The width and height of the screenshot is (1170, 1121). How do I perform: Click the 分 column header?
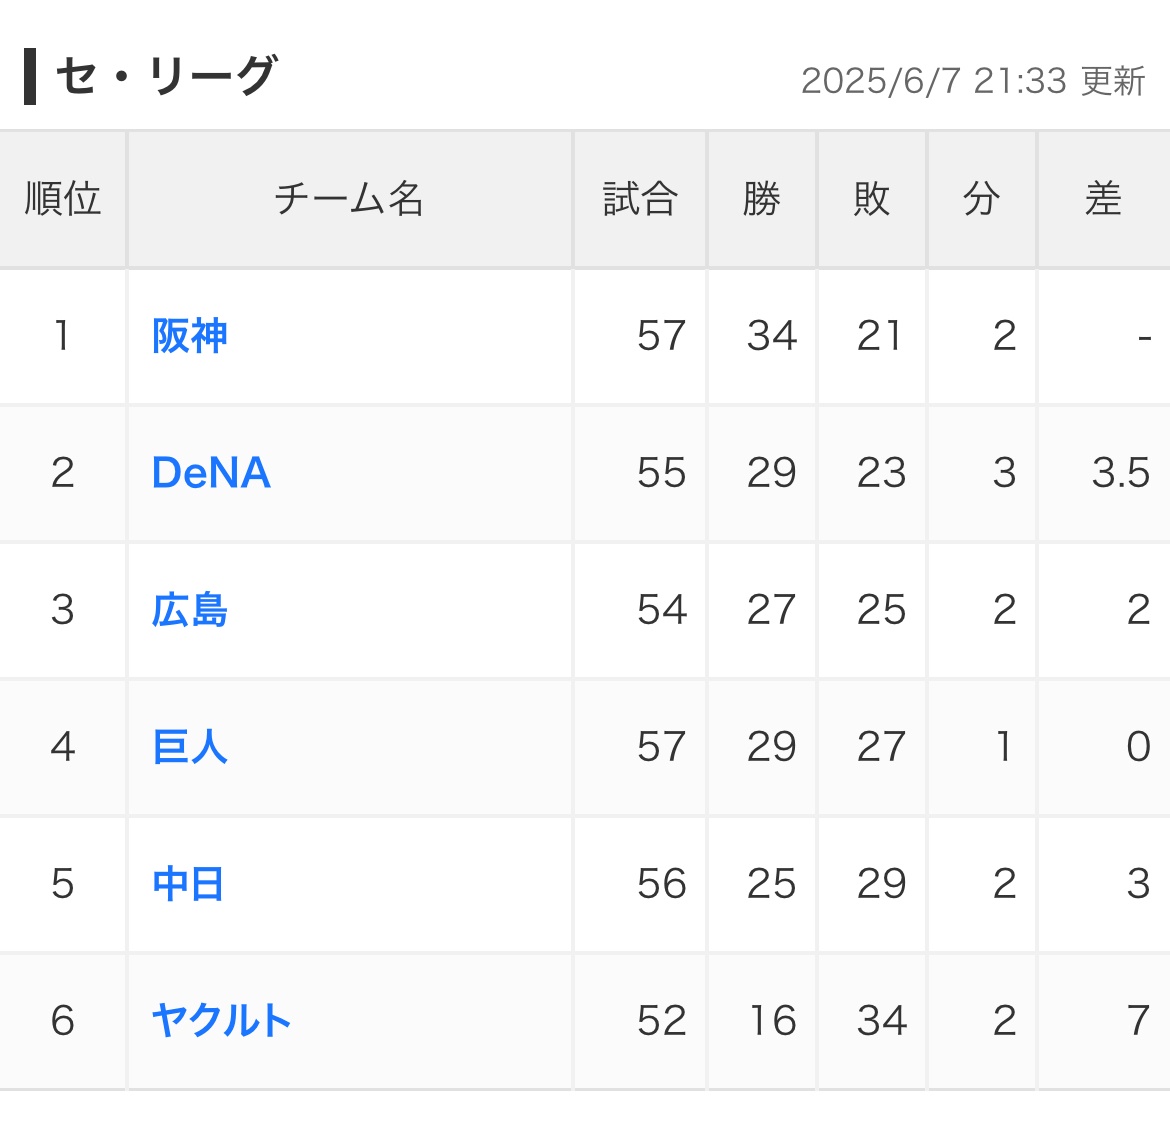981,199
